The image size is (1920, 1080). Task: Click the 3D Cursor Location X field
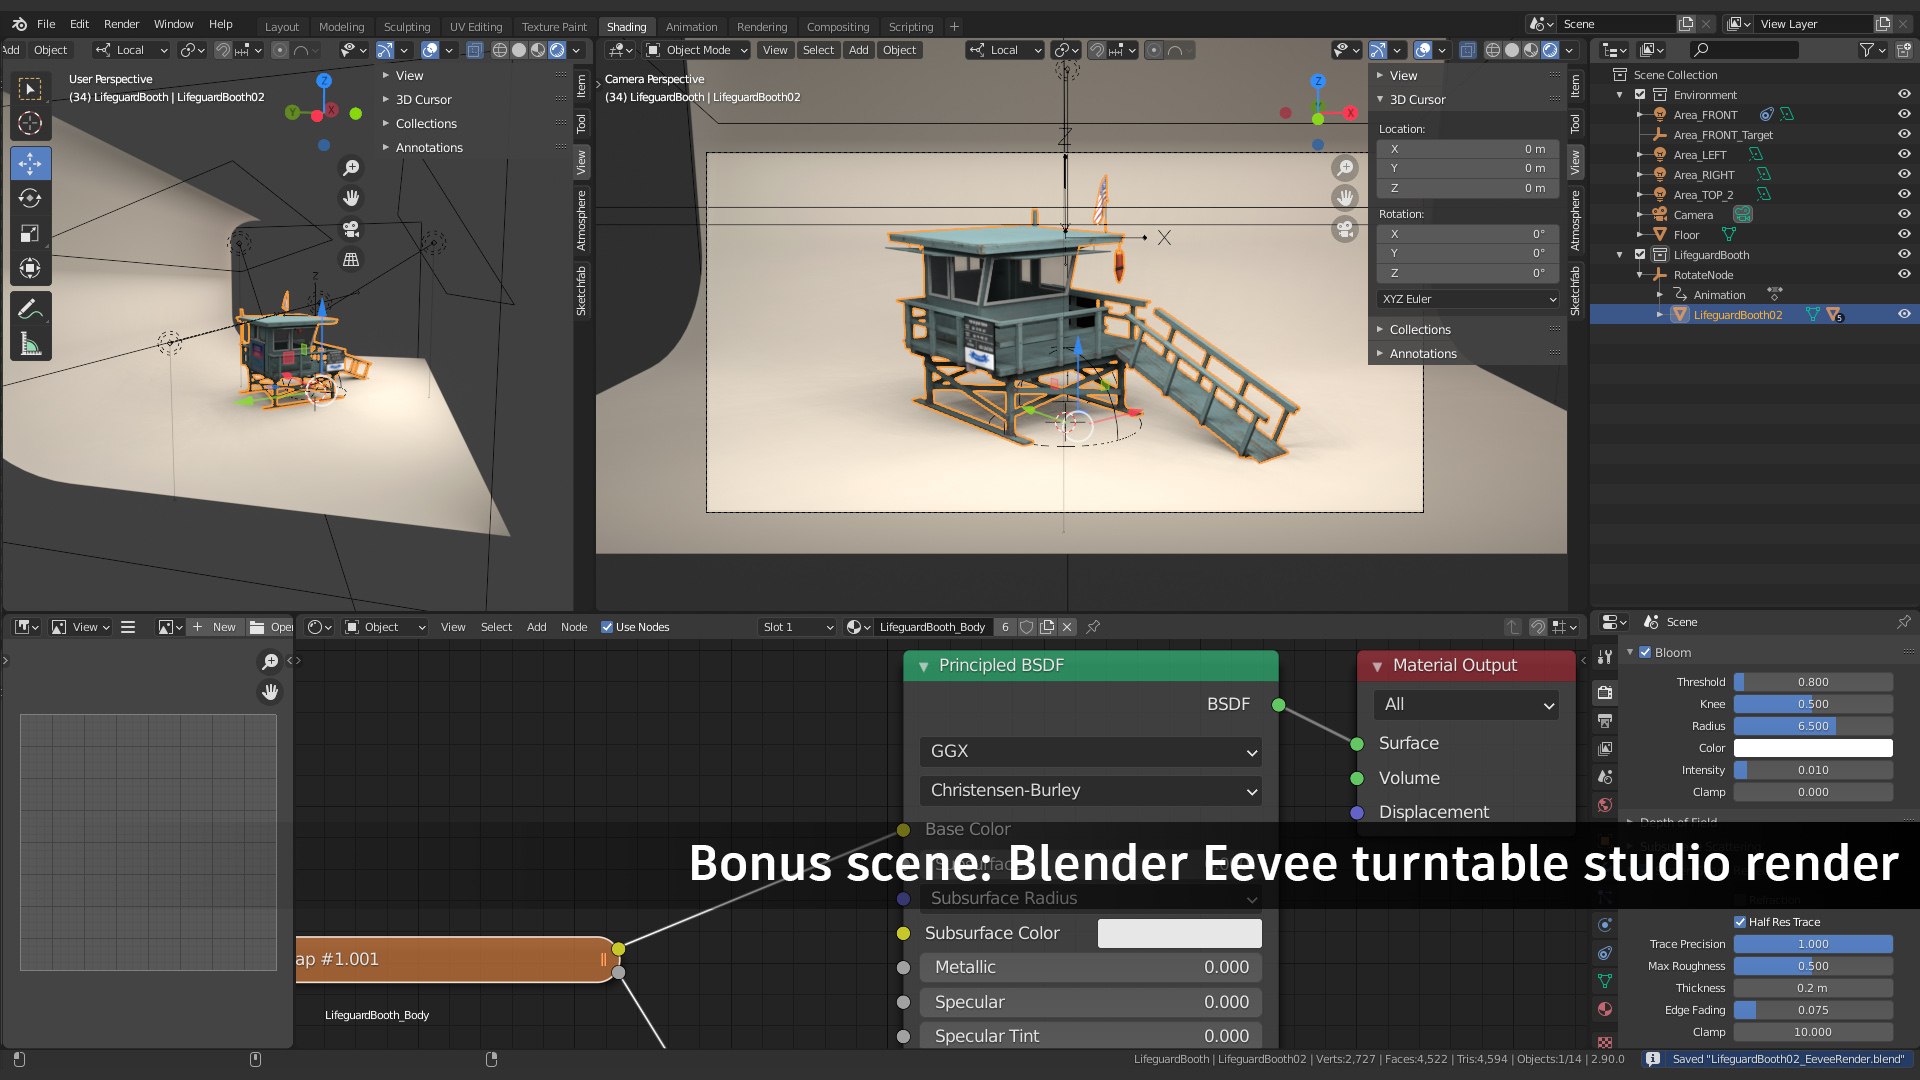(x=1467, y=148)
